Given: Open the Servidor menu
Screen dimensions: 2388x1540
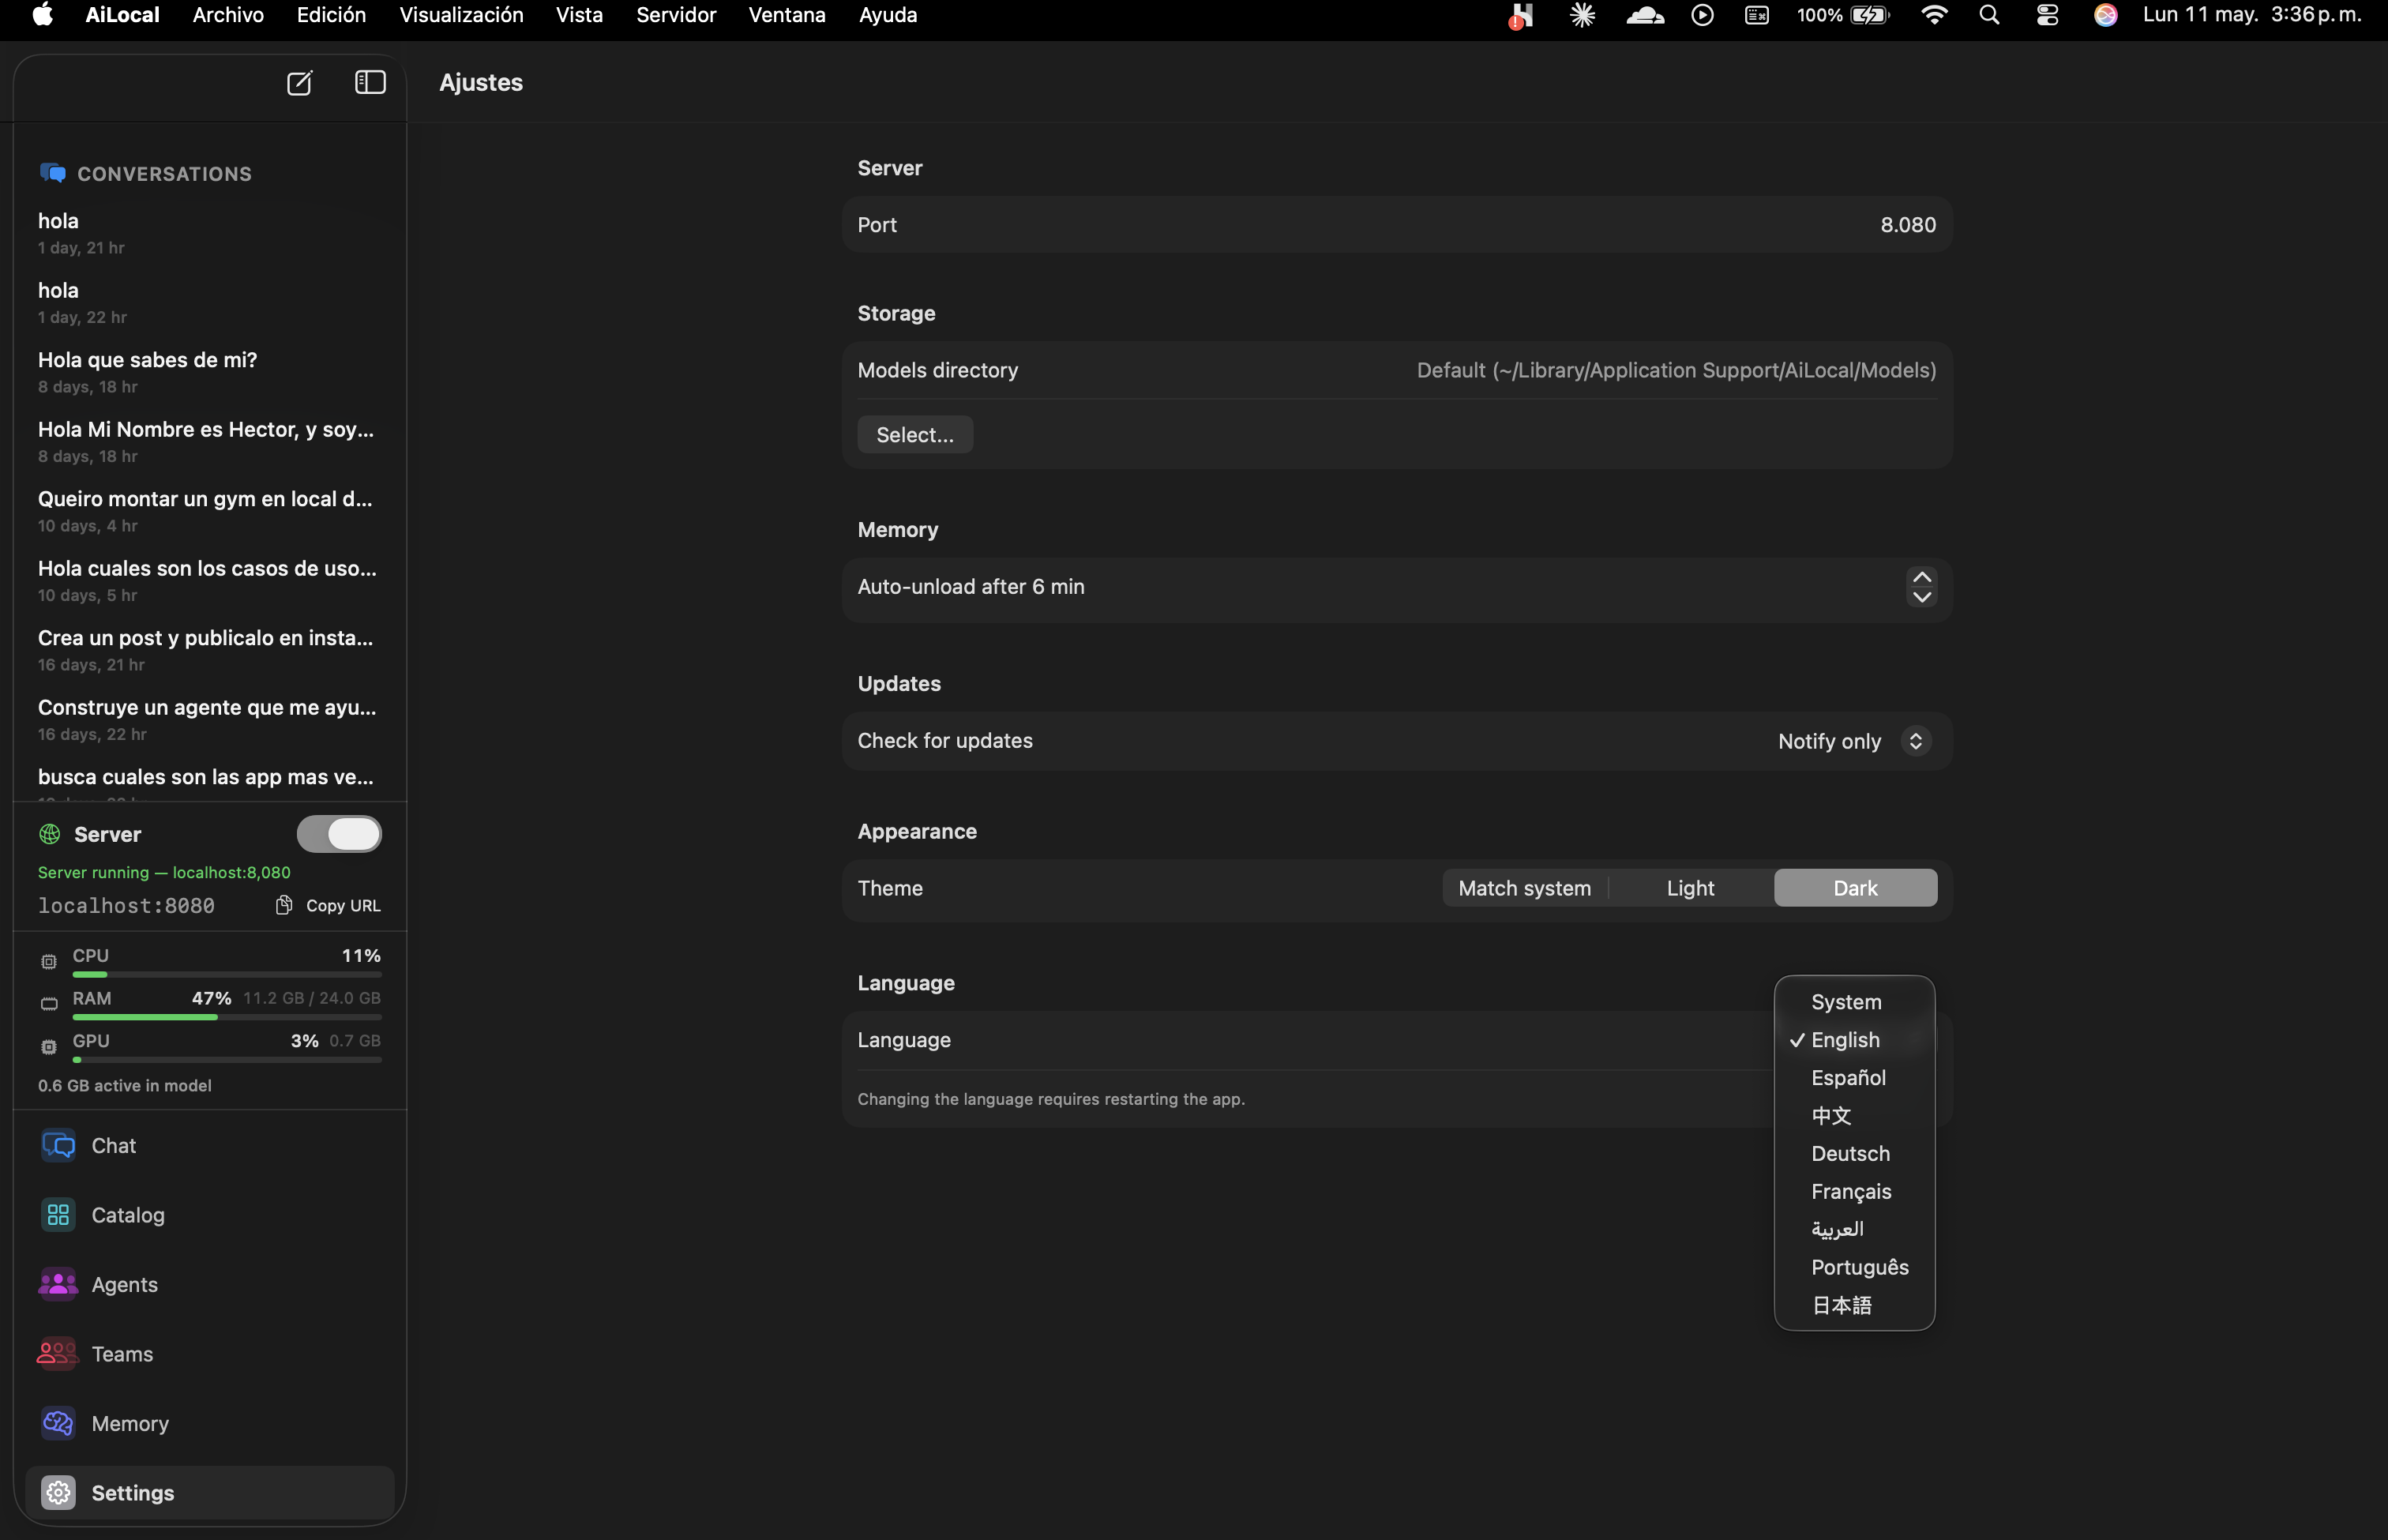Looking at the screenshot, I should click(x=676, y=15).
